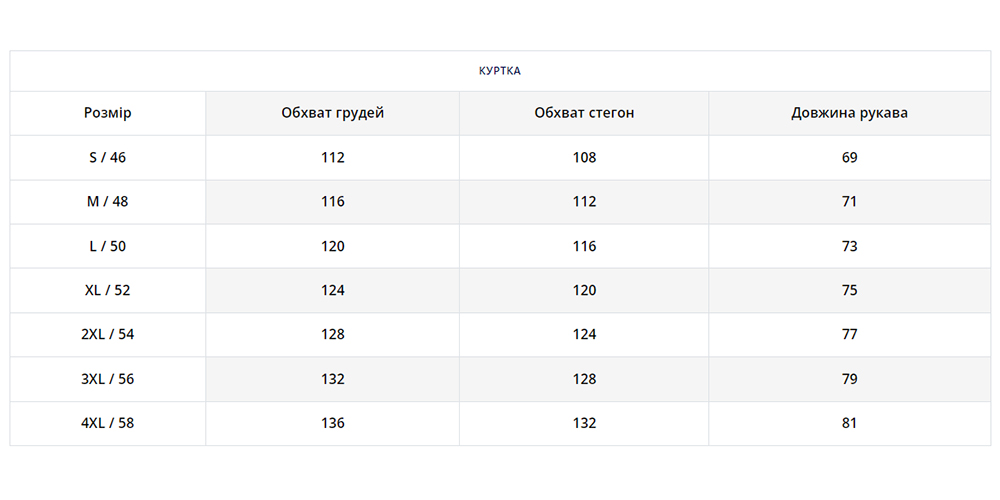Select sleeve length value 73

[850, 246]
